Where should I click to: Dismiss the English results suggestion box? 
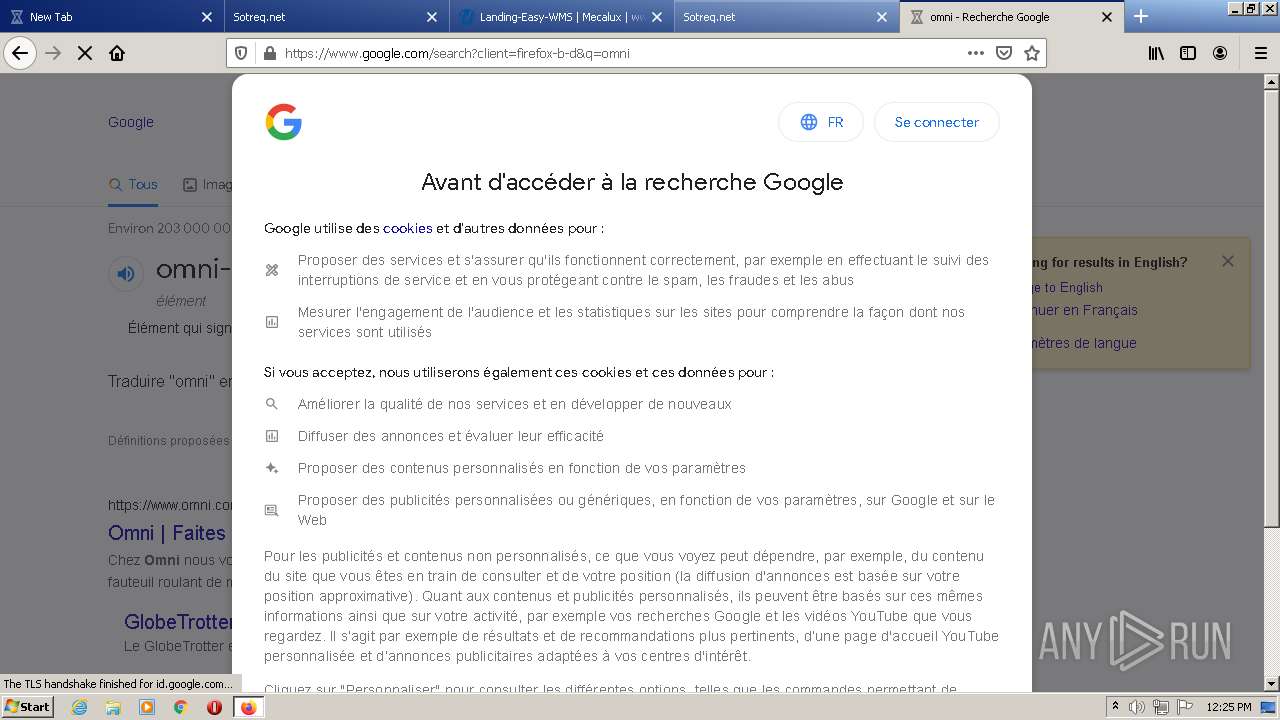coord(1227,261)
